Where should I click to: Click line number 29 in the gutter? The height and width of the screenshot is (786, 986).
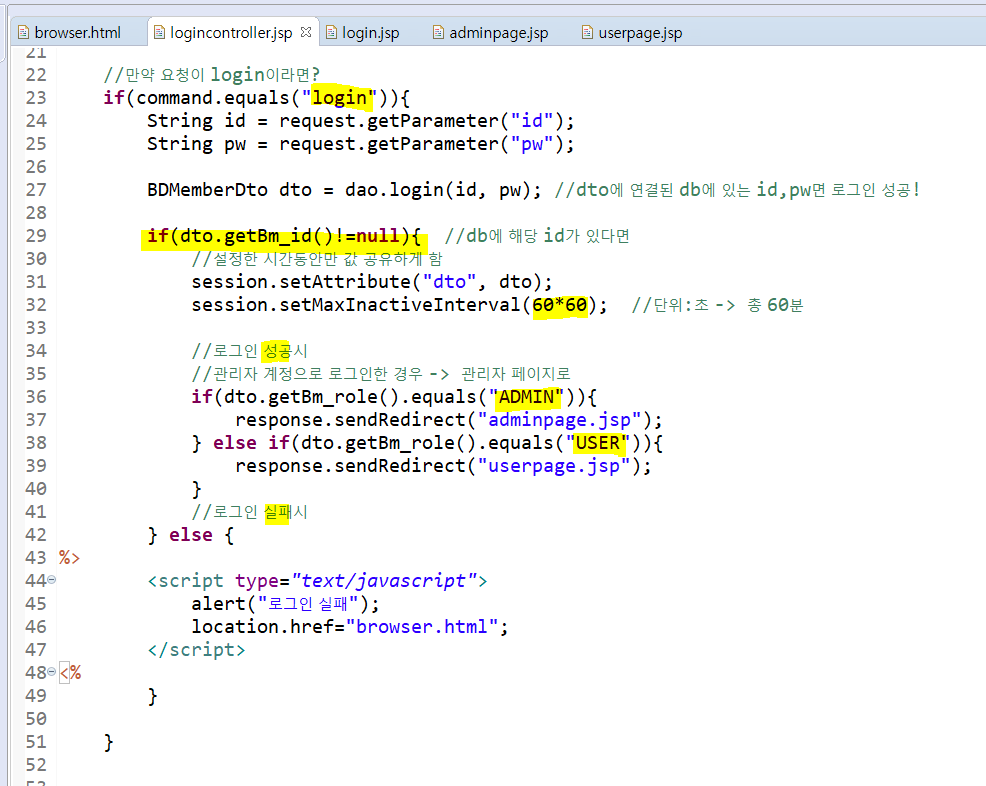(x=36, y=236)
